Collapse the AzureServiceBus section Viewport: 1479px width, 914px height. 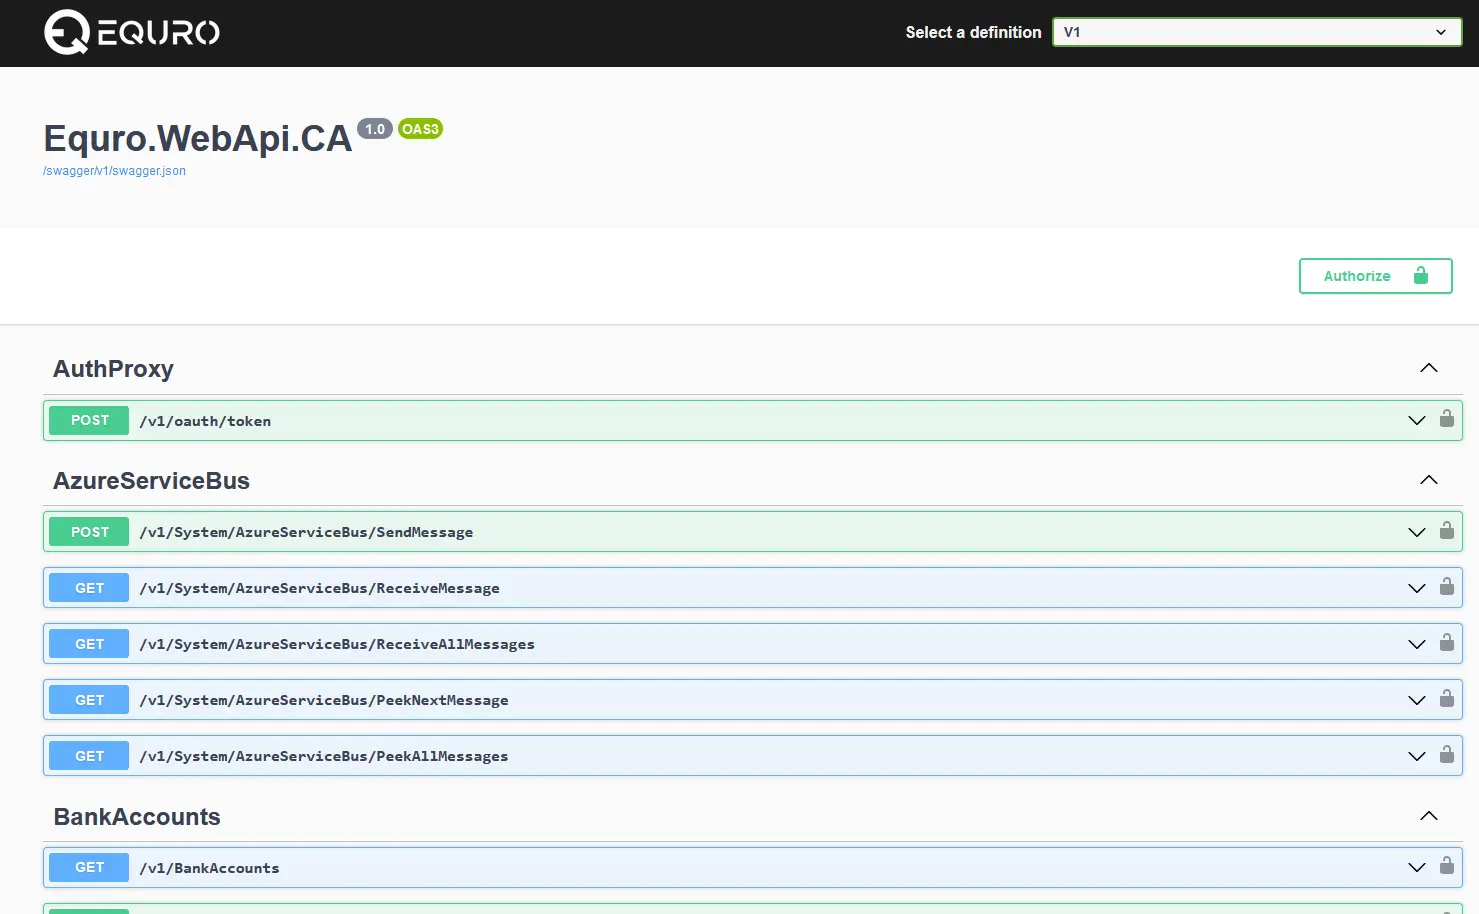(x=1428, y=480)
